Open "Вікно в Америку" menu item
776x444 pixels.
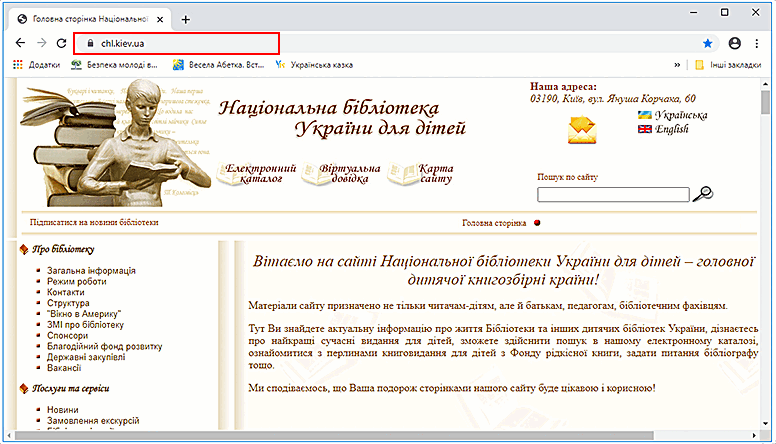pos(84,314)
